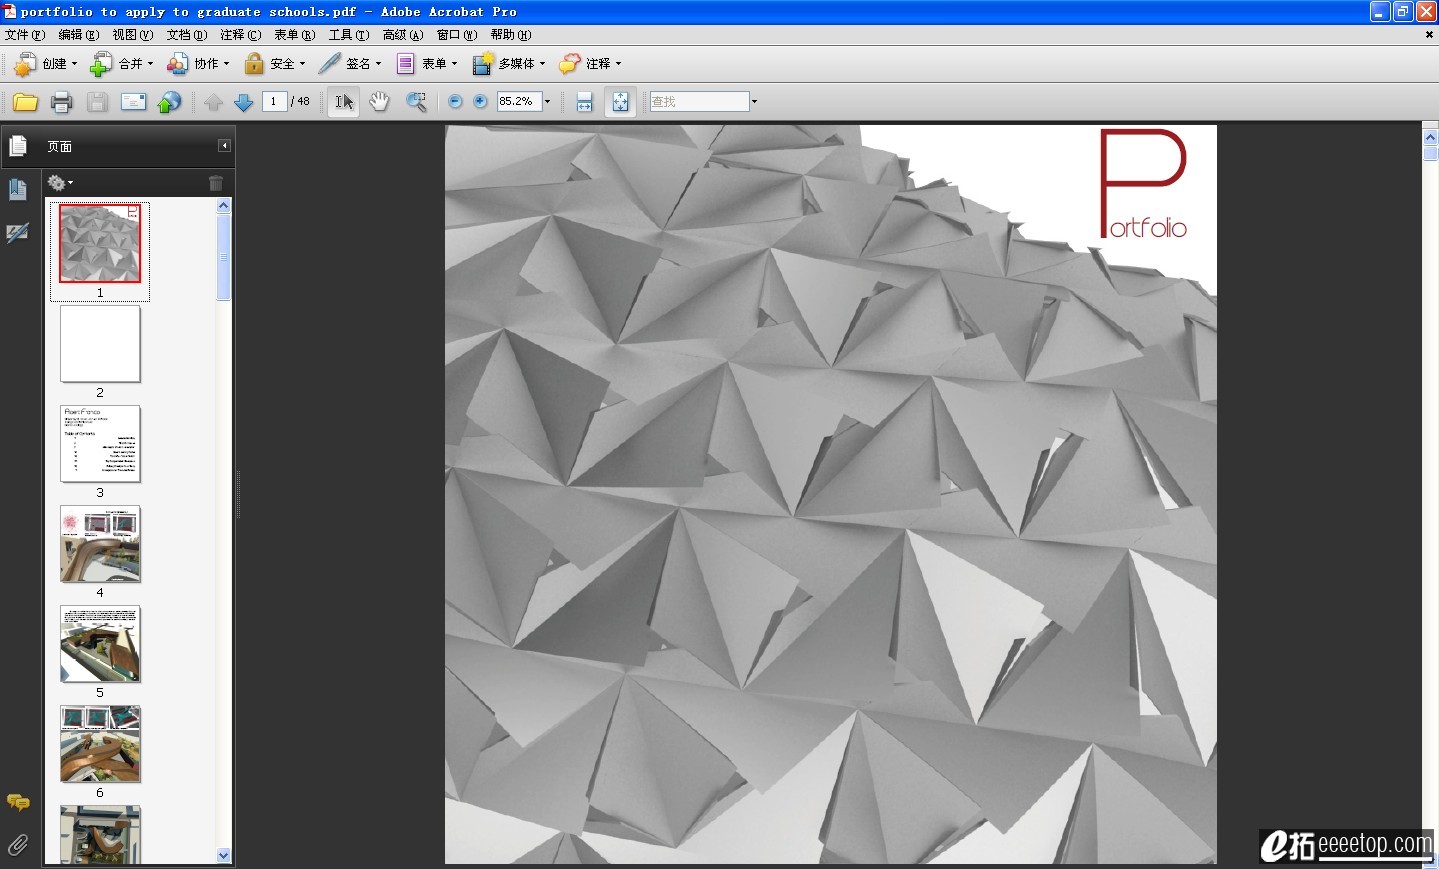The height and width of the screenshot is (869, 1439).
Task: Select blank page 2 thumbnail
Action: click(100, 344)
